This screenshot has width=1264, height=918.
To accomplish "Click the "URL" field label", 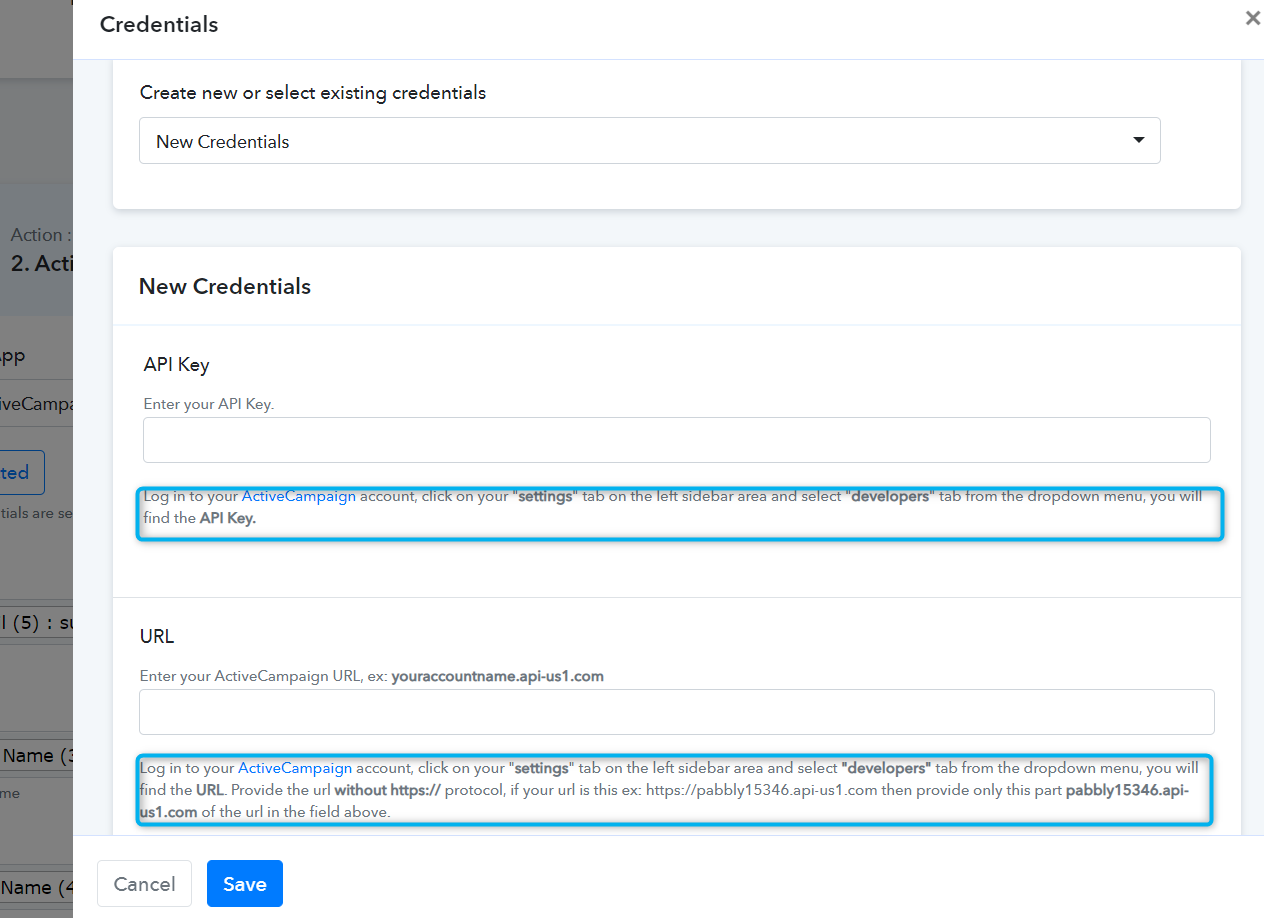I will coord(157,636).
